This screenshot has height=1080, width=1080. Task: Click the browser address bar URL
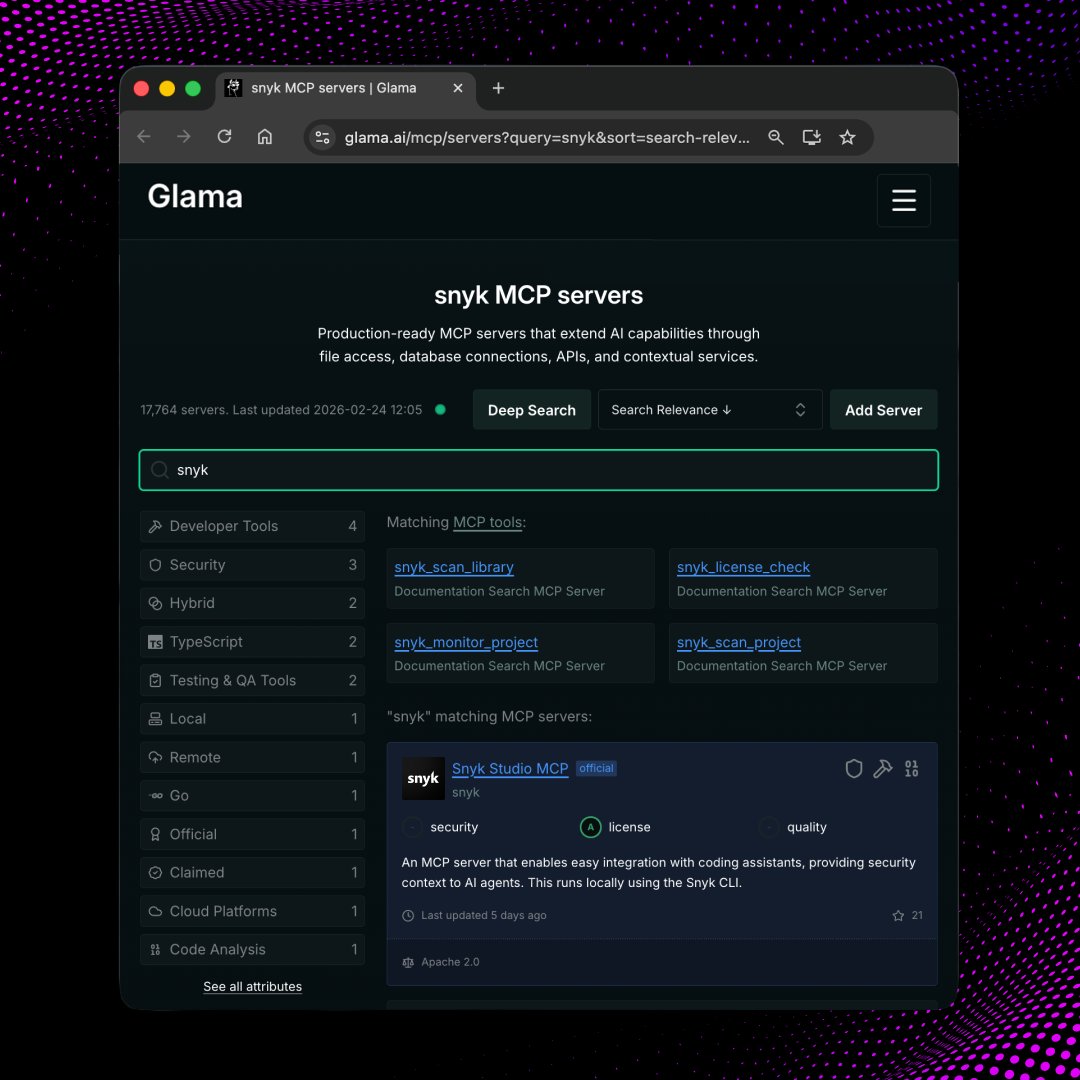click(x=547, y=137)
